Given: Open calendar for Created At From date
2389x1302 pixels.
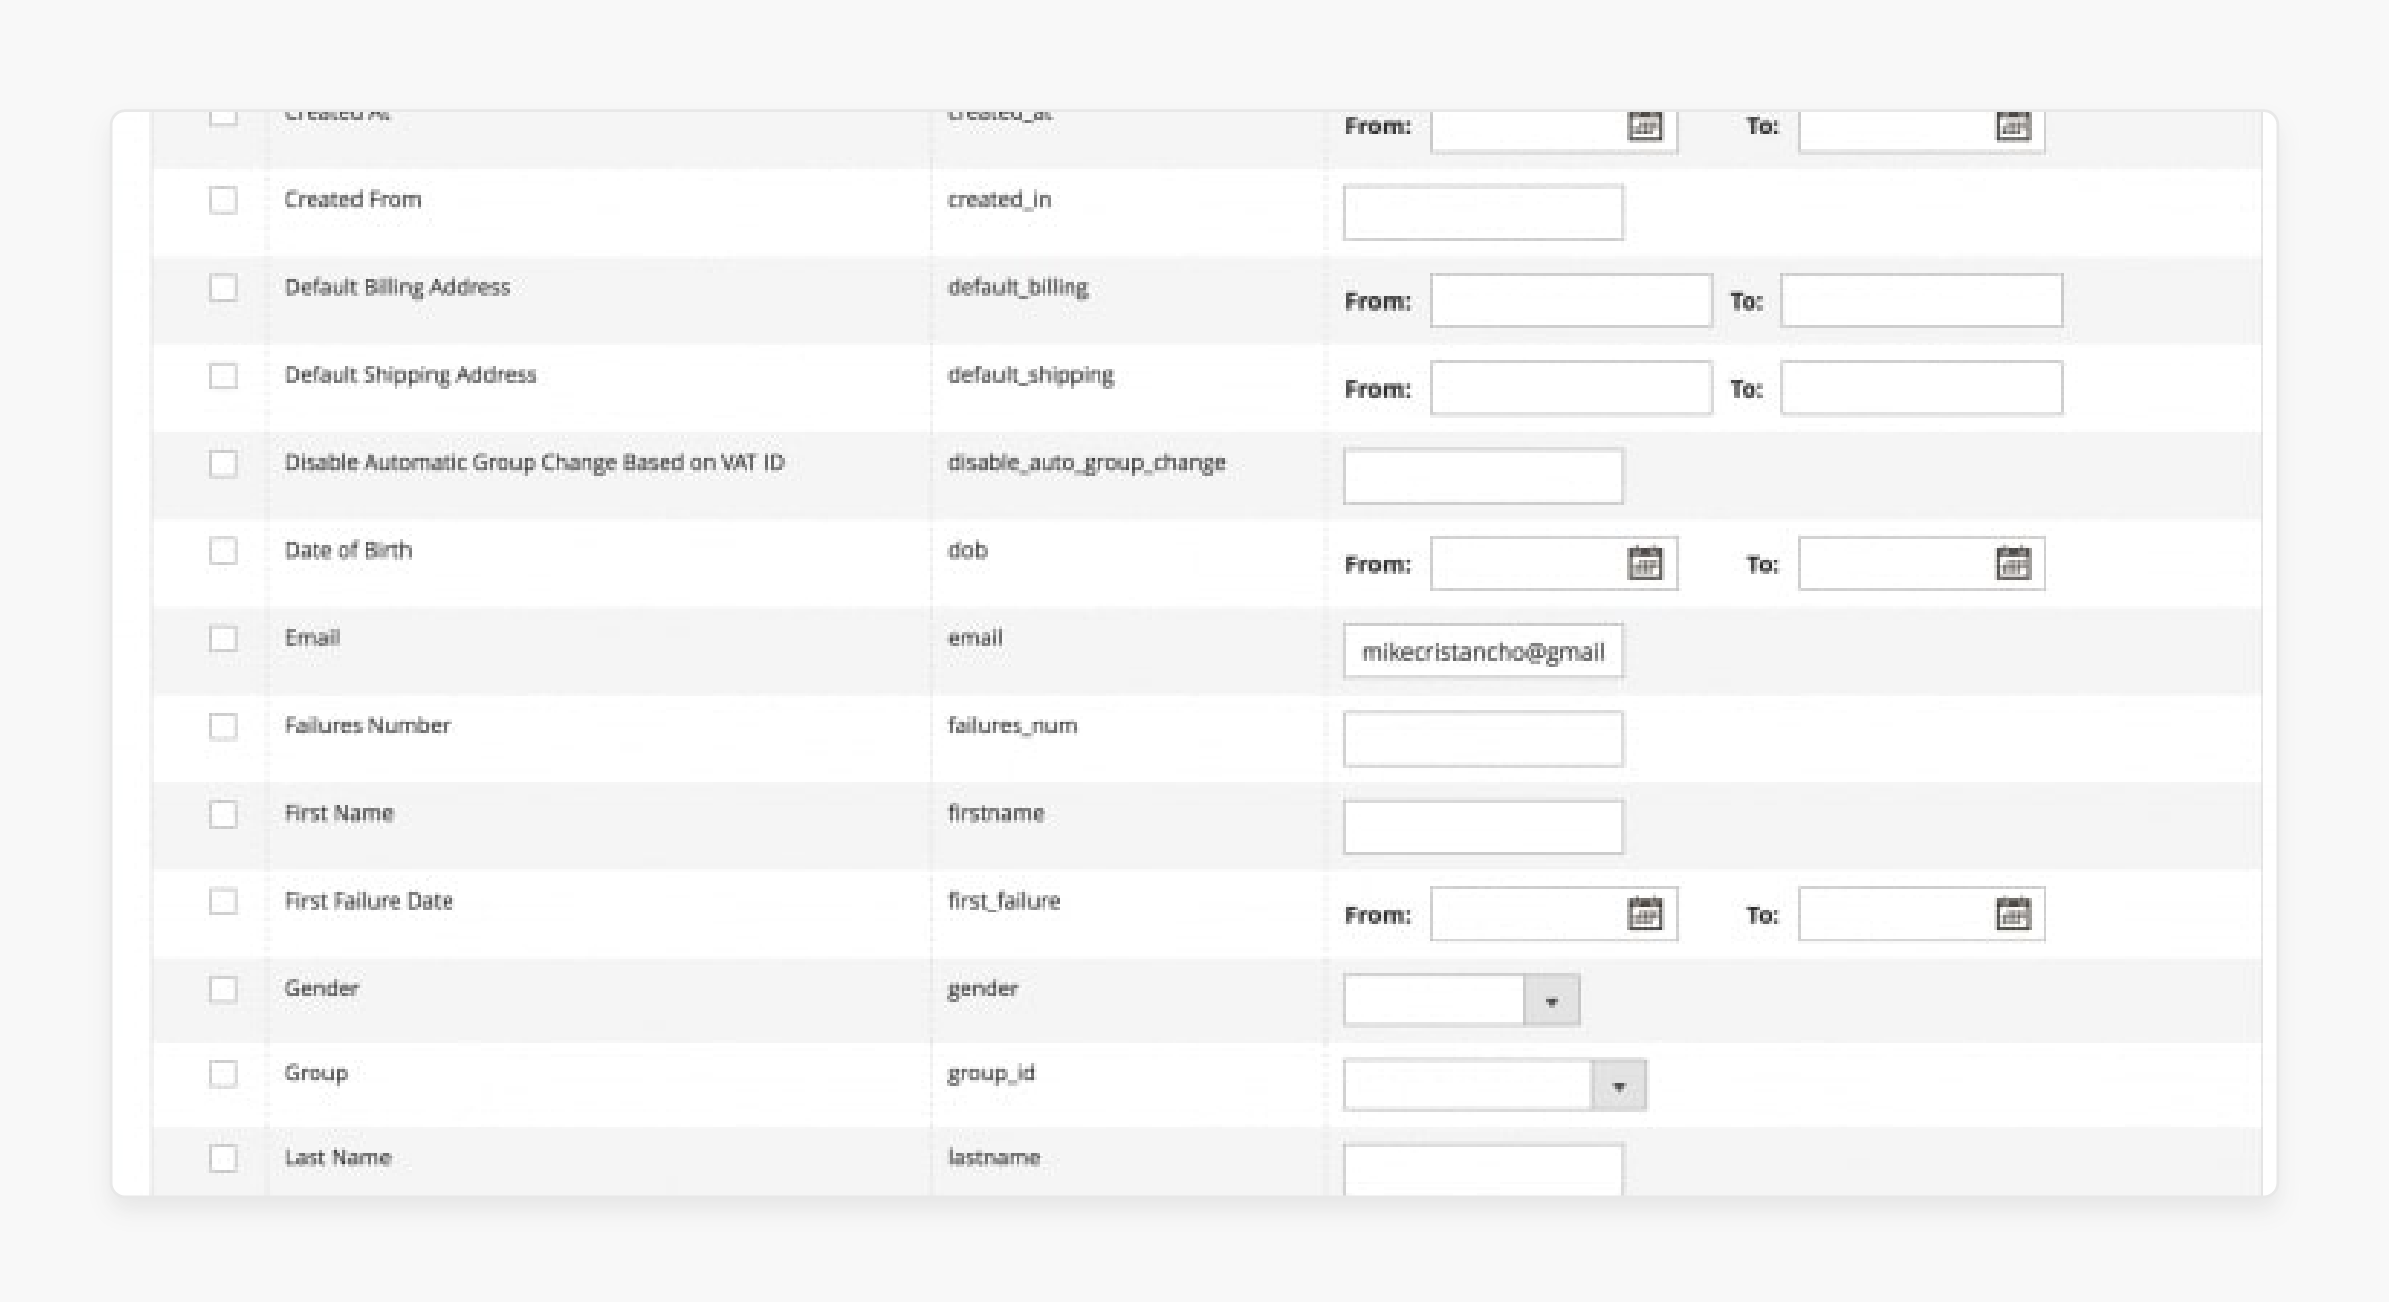Looking at the screenshot, I should [1644, 126].
